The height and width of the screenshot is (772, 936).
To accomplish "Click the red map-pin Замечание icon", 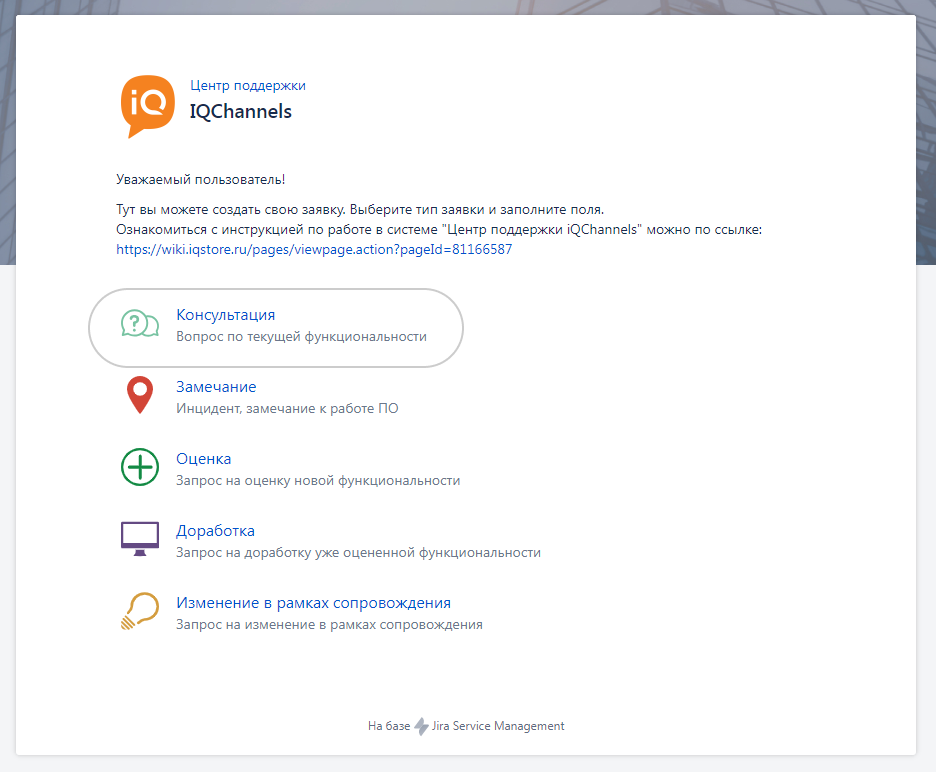I will click(x=140, y=395).
